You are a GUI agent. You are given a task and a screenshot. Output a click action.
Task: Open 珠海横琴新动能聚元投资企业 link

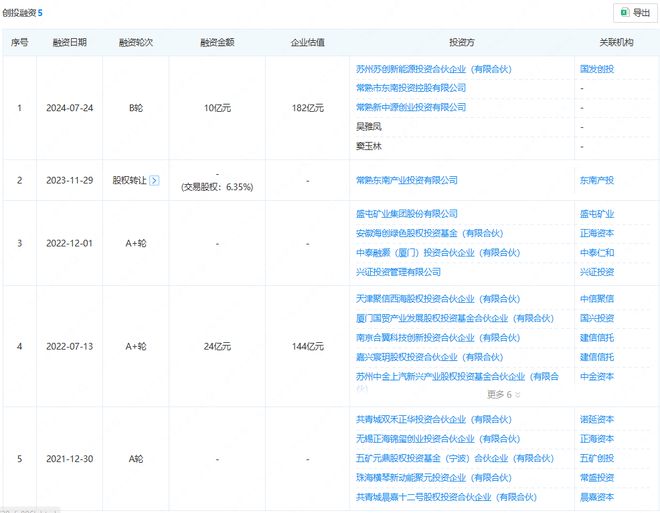coord(434,478)
